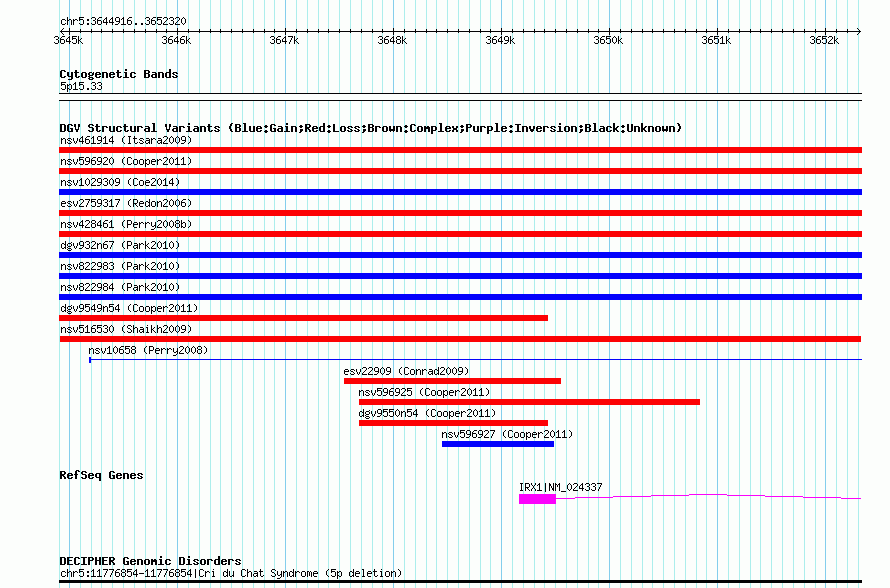This screenshot has width=890, height=588.
Task: Click the 3650k ruler tick label
Action: click(608, 40)
